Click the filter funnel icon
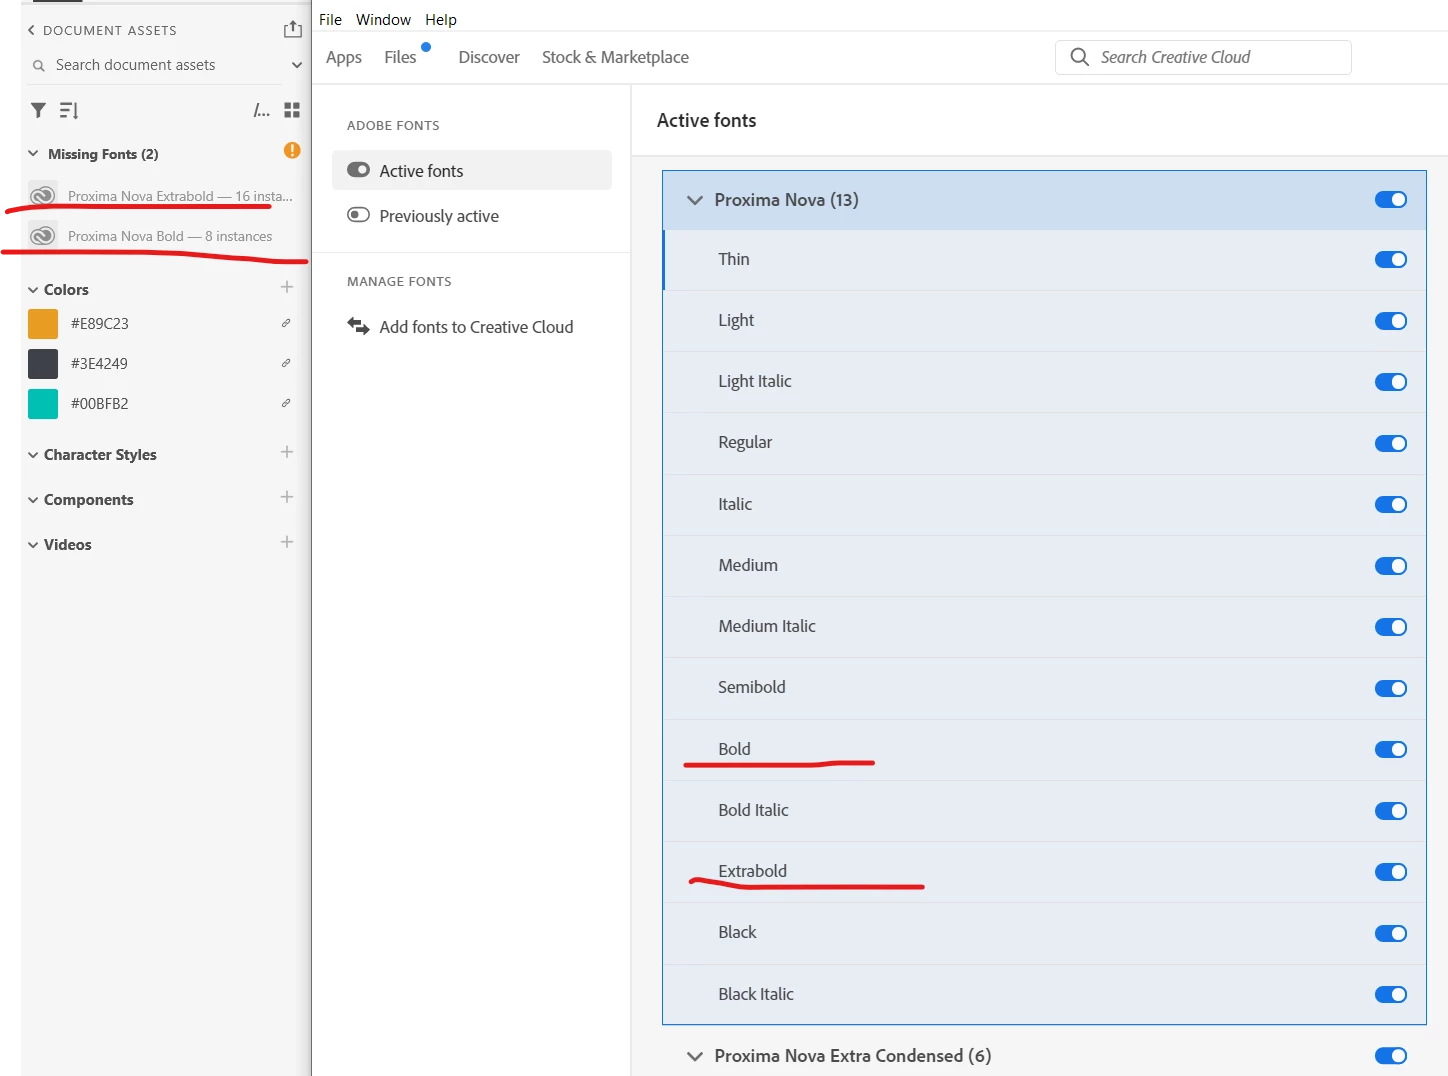The width and height of the screenshot is (1448, 1076). (38, 110)
